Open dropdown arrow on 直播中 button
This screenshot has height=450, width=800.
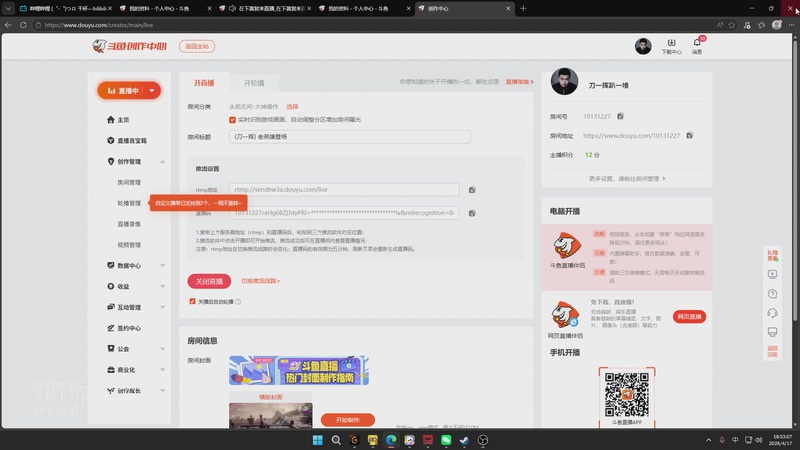pyautogui.click(x=152, y=91)
